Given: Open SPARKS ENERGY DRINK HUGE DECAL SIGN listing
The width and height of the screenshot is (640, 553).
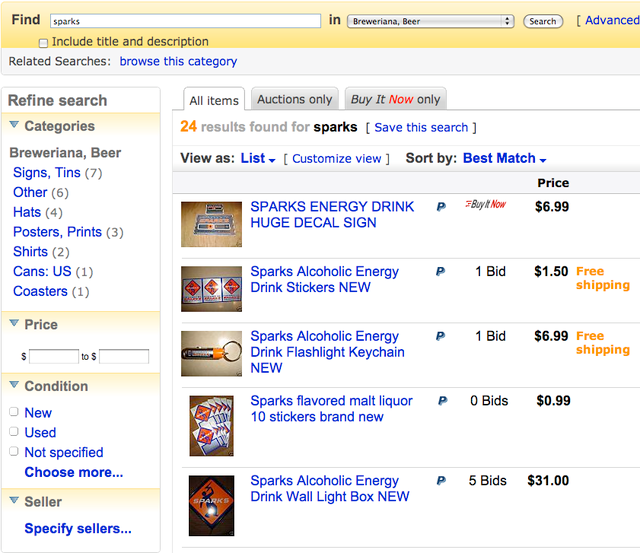Looking at the screenshot, I should click(x=332, y=215).
